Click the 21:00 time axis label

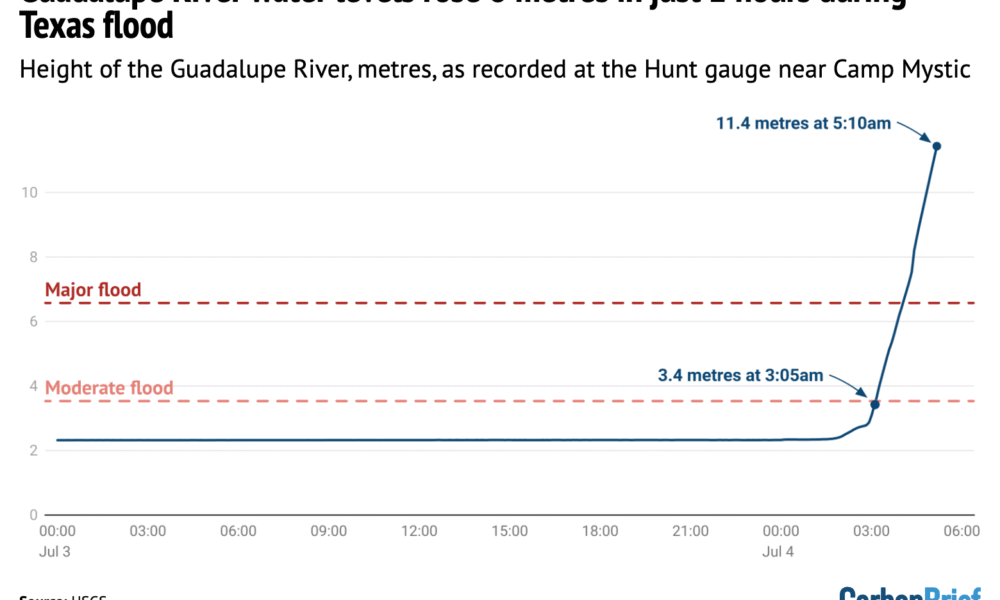tap(690, 532)
